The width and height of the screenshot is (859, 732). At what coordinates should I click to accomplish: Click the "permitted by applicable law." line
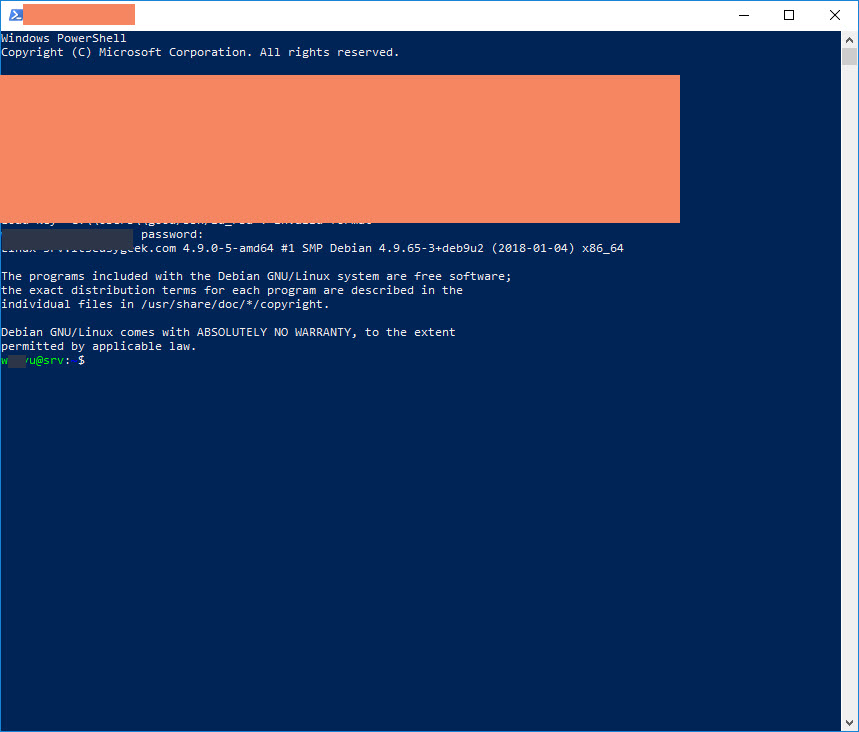98,346
